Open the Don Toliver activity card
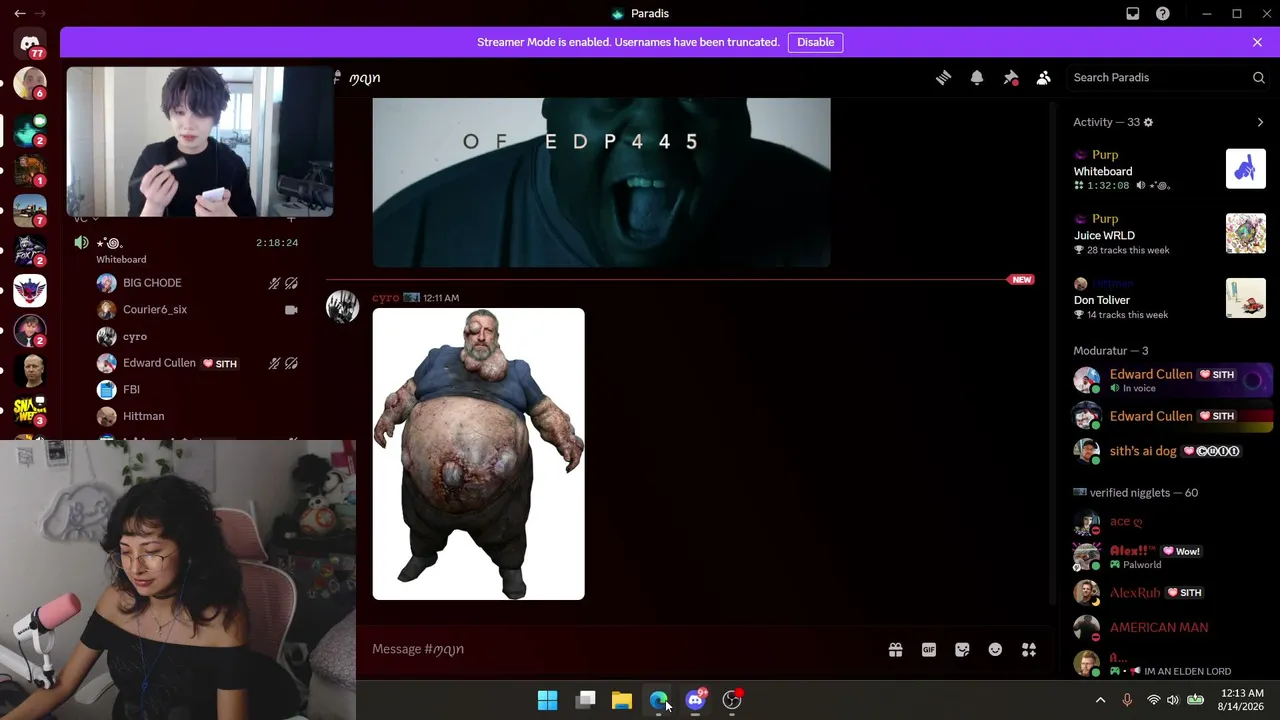Screen dimensions: 1280x720 click(x=1169, y=298)
